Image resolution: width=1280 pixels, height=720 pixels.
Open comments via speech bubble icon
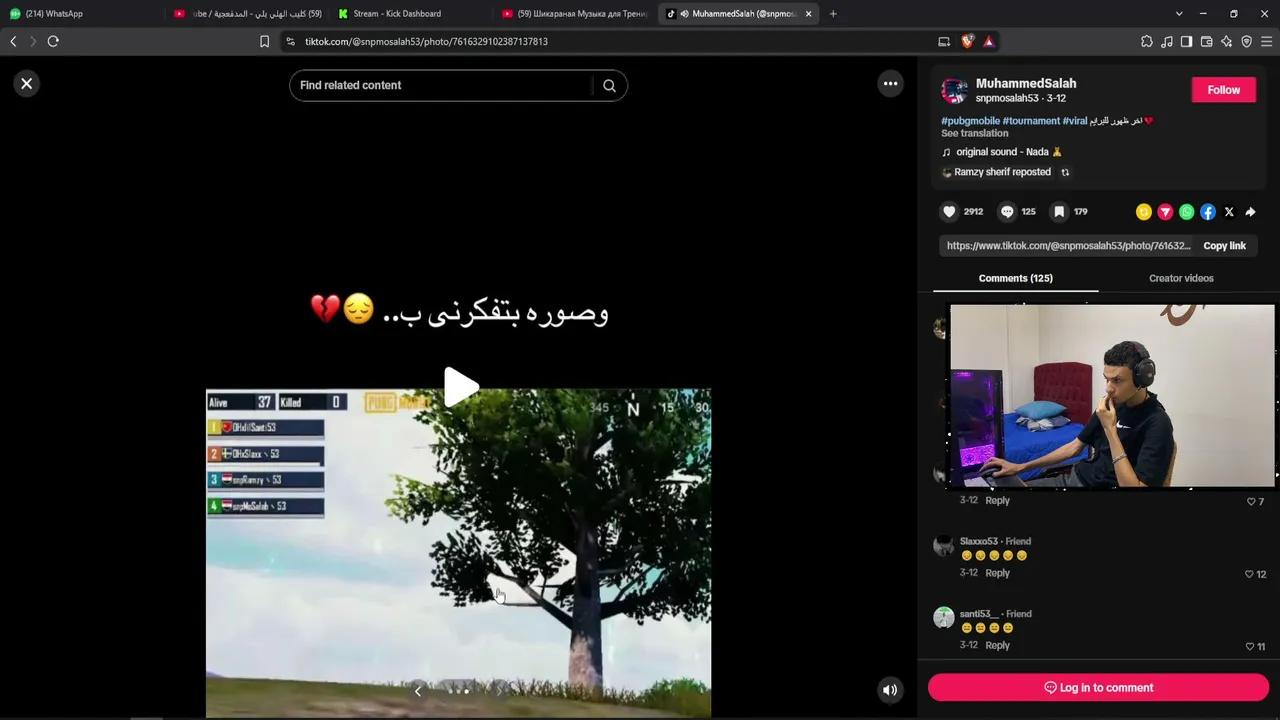(x=1007, y=212)
